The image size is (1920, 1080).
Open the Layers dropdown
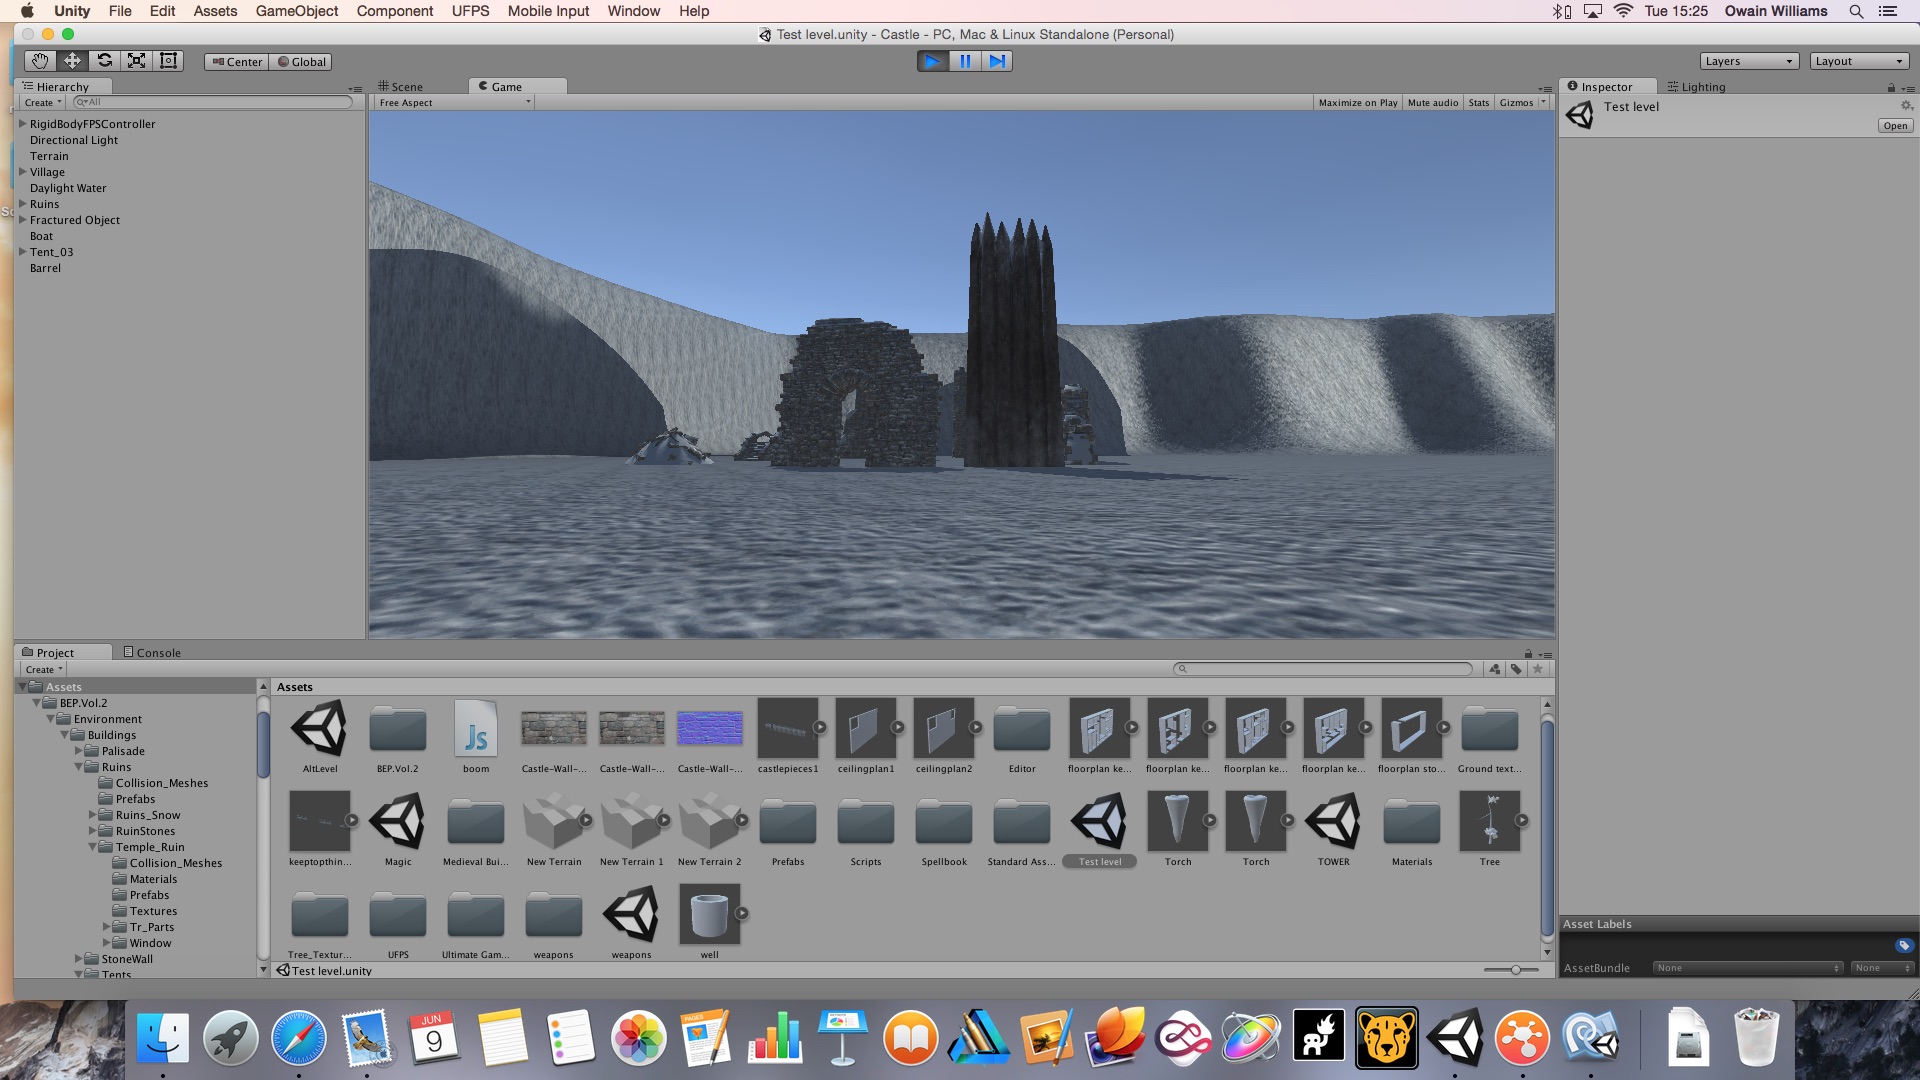(1749, 61)
